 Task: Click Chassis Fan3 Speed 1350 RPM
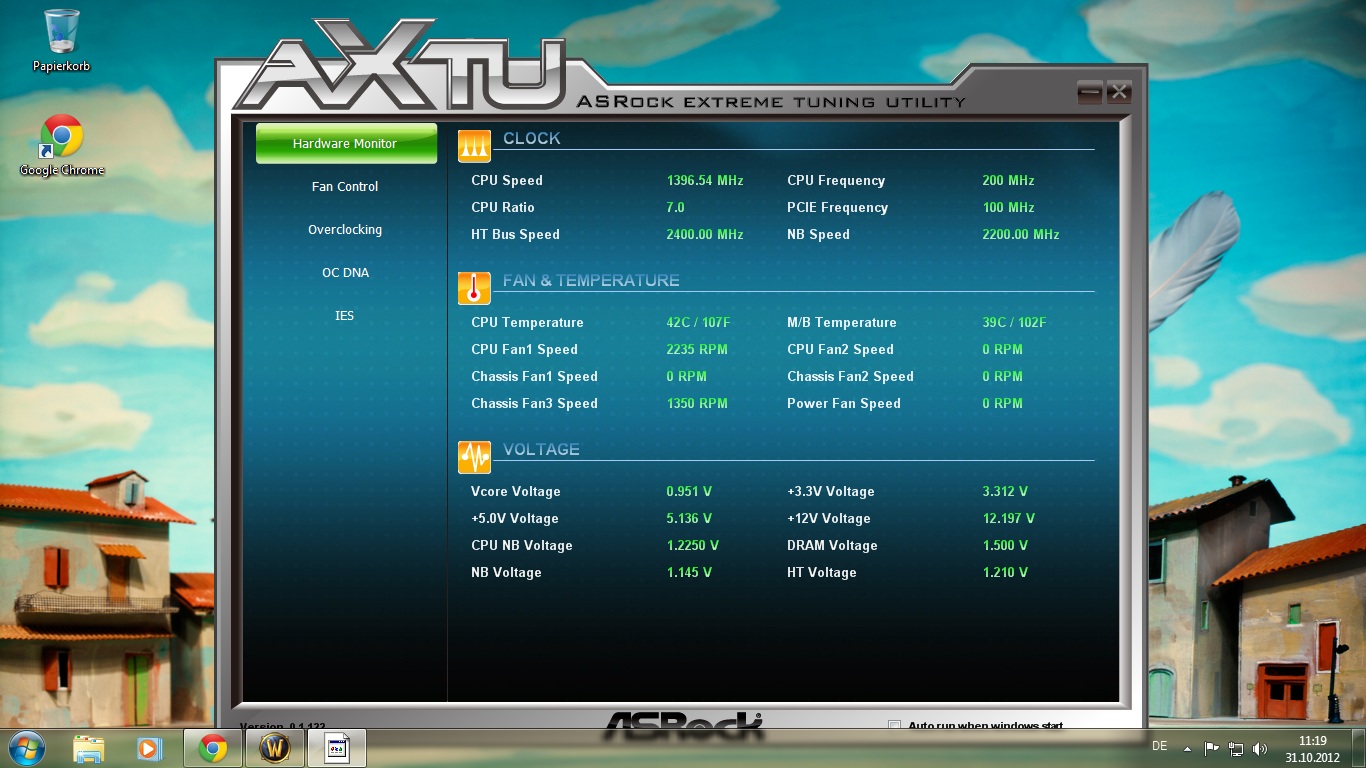point(697,403)
